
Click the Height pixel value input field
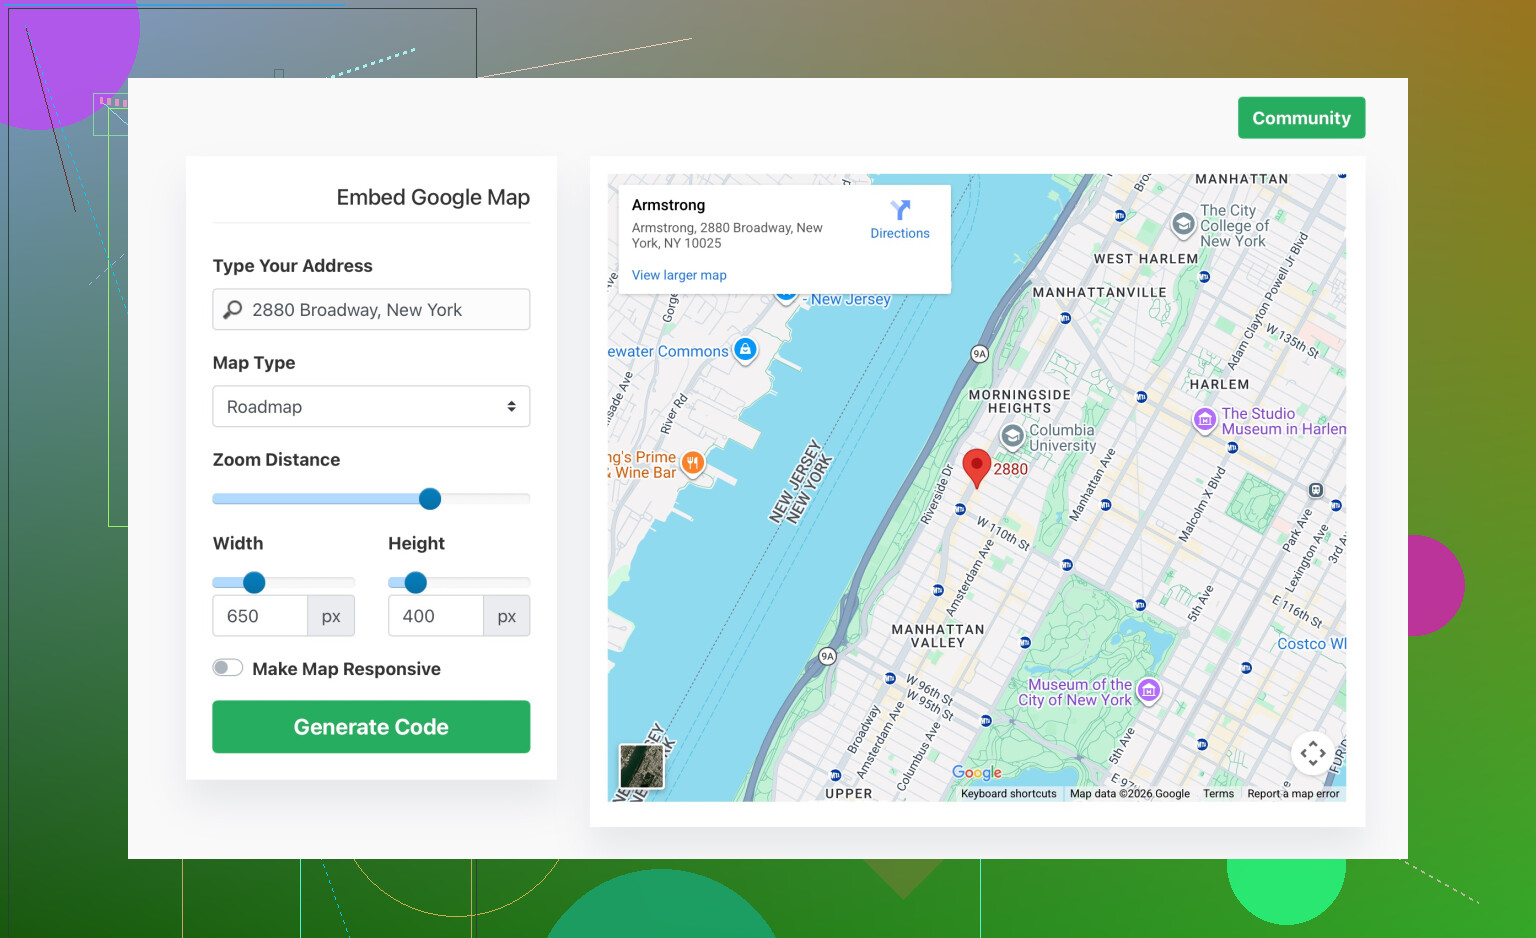click(x=436, y=616)
